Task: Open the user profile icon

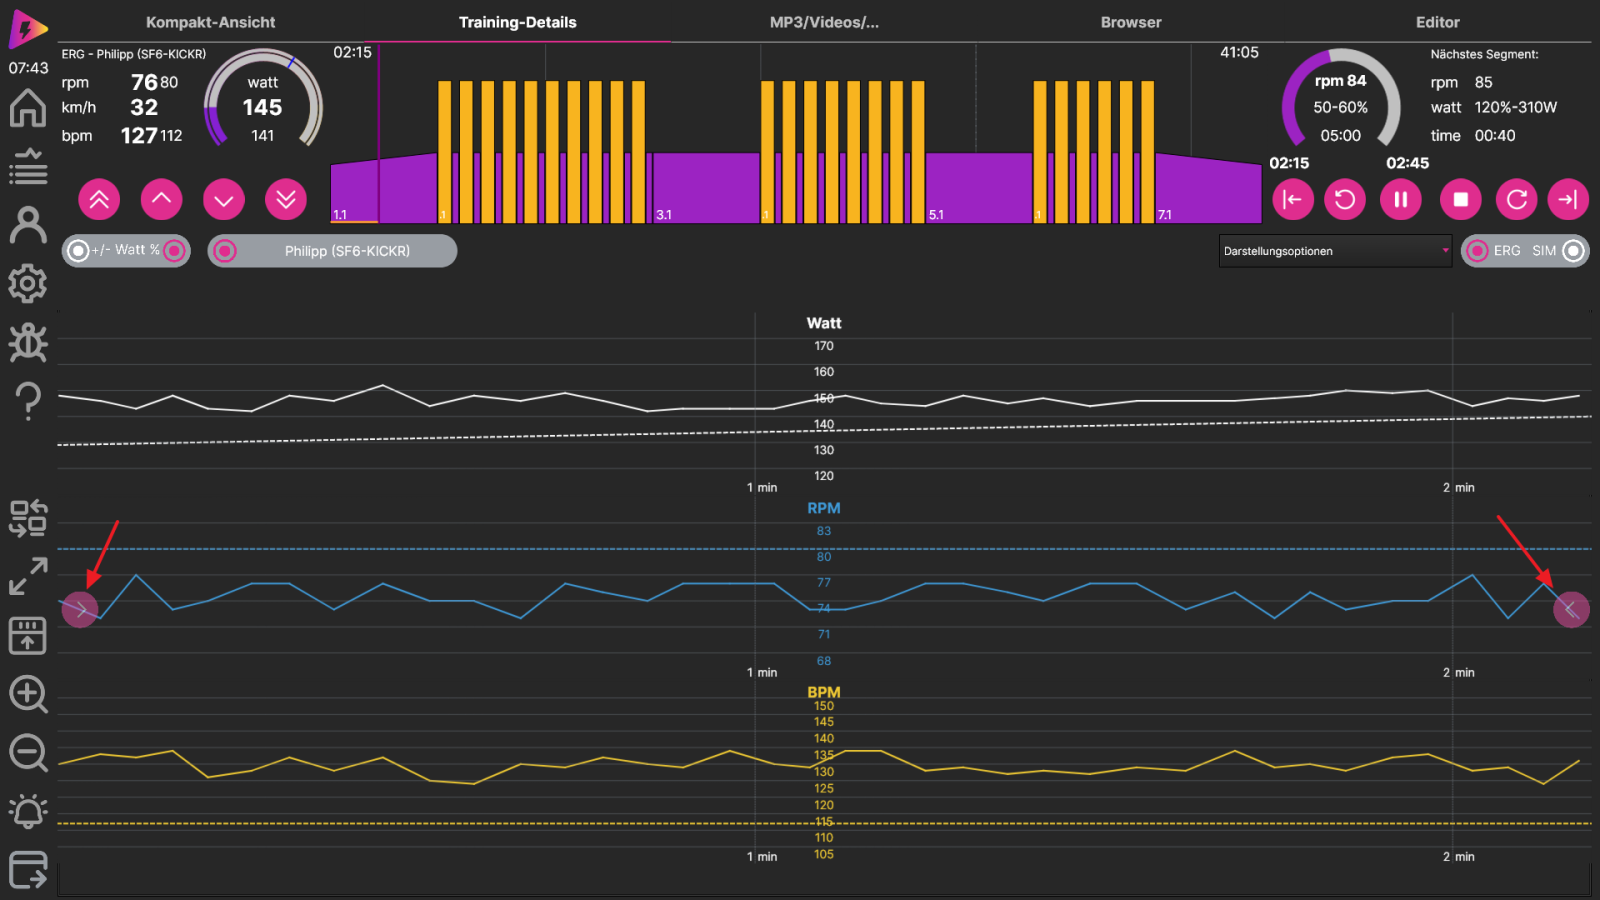Action: [x=28, y=225]
